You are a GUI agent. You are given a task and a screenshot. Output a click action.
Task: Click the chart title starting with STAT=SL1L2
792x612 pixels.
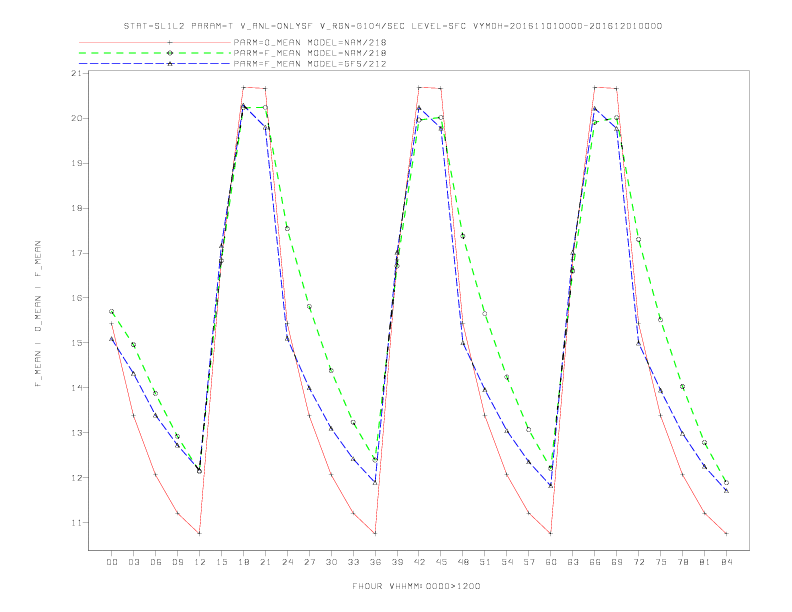(x=393, y=26)
